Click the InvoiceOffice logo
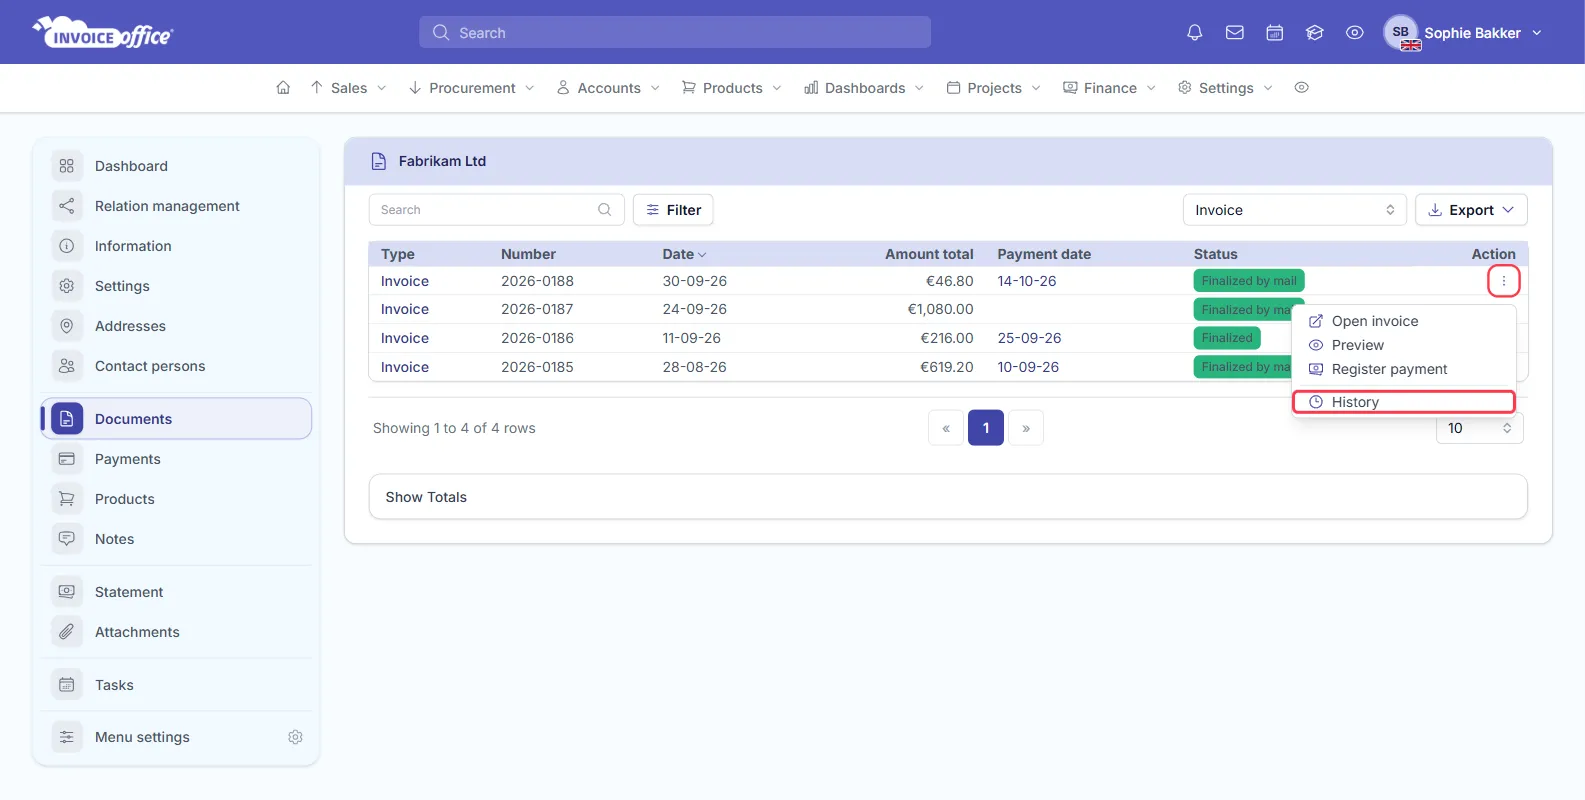The width and height of the screenshot is (1585, 800). [x=103, y=33]
